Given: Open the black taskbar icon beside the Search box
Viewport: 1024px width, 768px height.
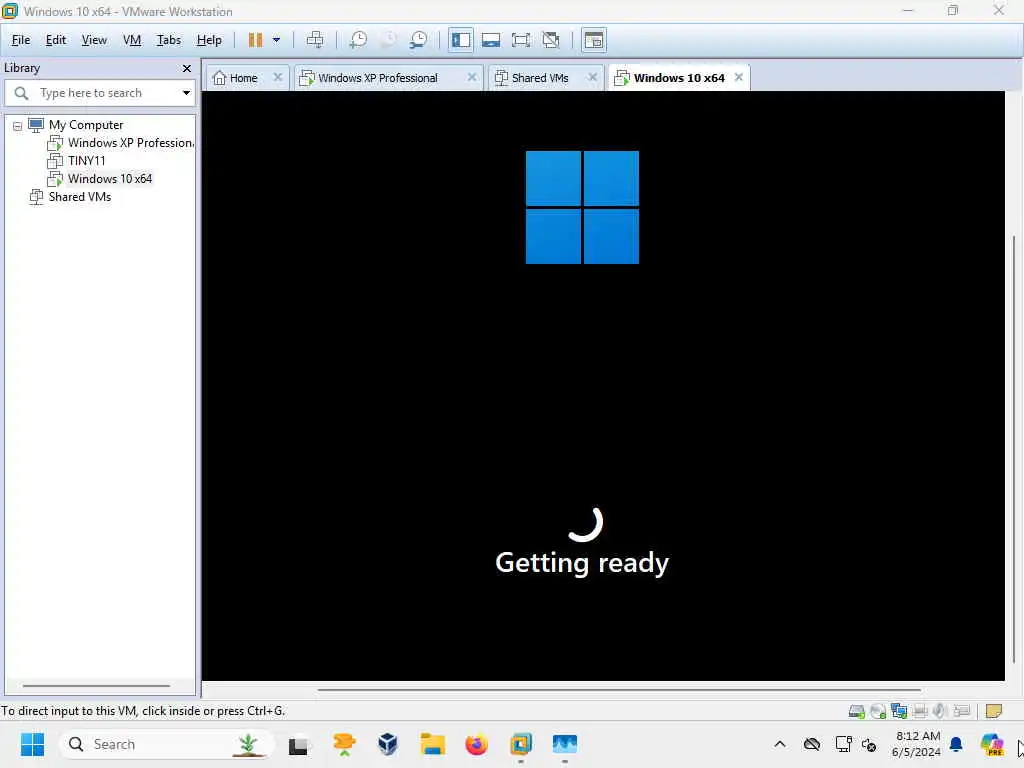Looking at the screenshot, I should [298, 744].
